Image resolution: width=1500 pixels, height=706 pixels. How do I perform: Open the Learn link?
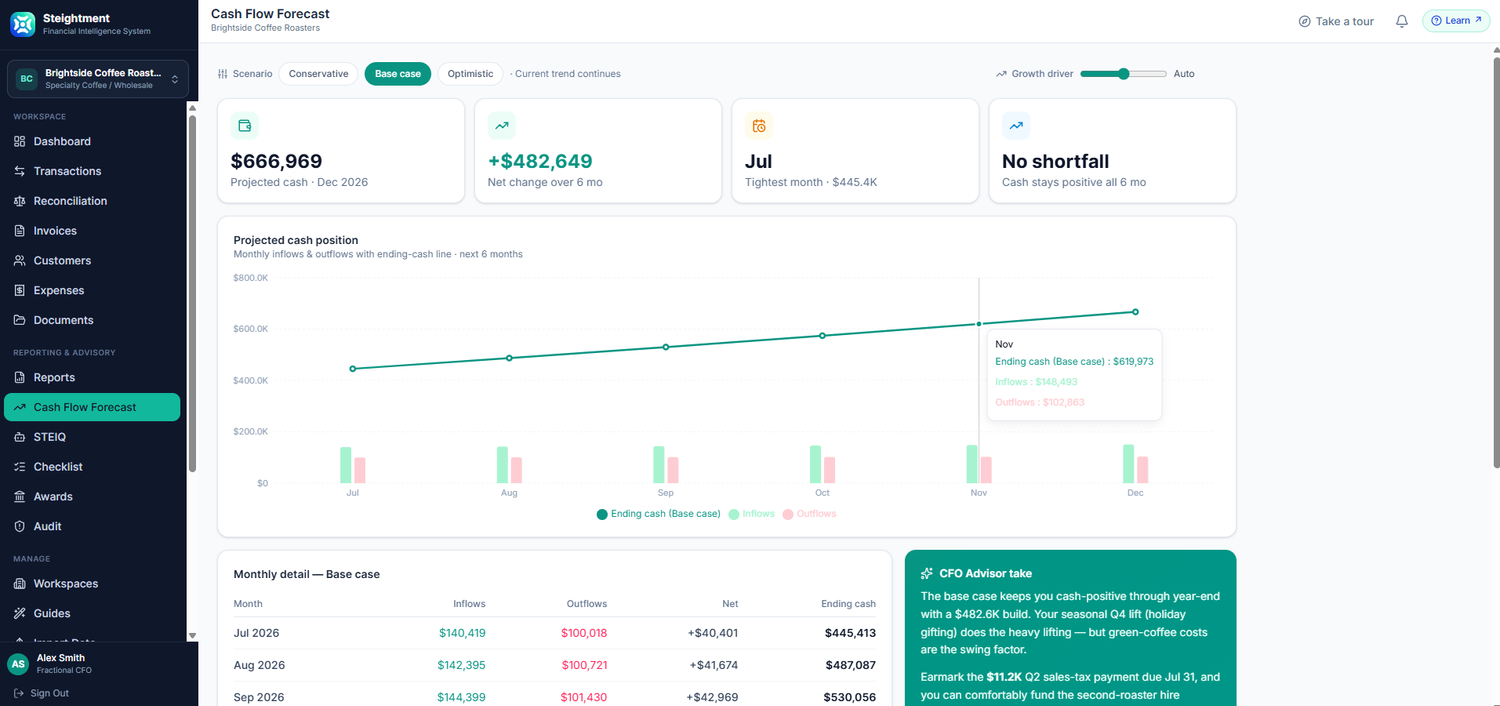[x=1456, y=21]
